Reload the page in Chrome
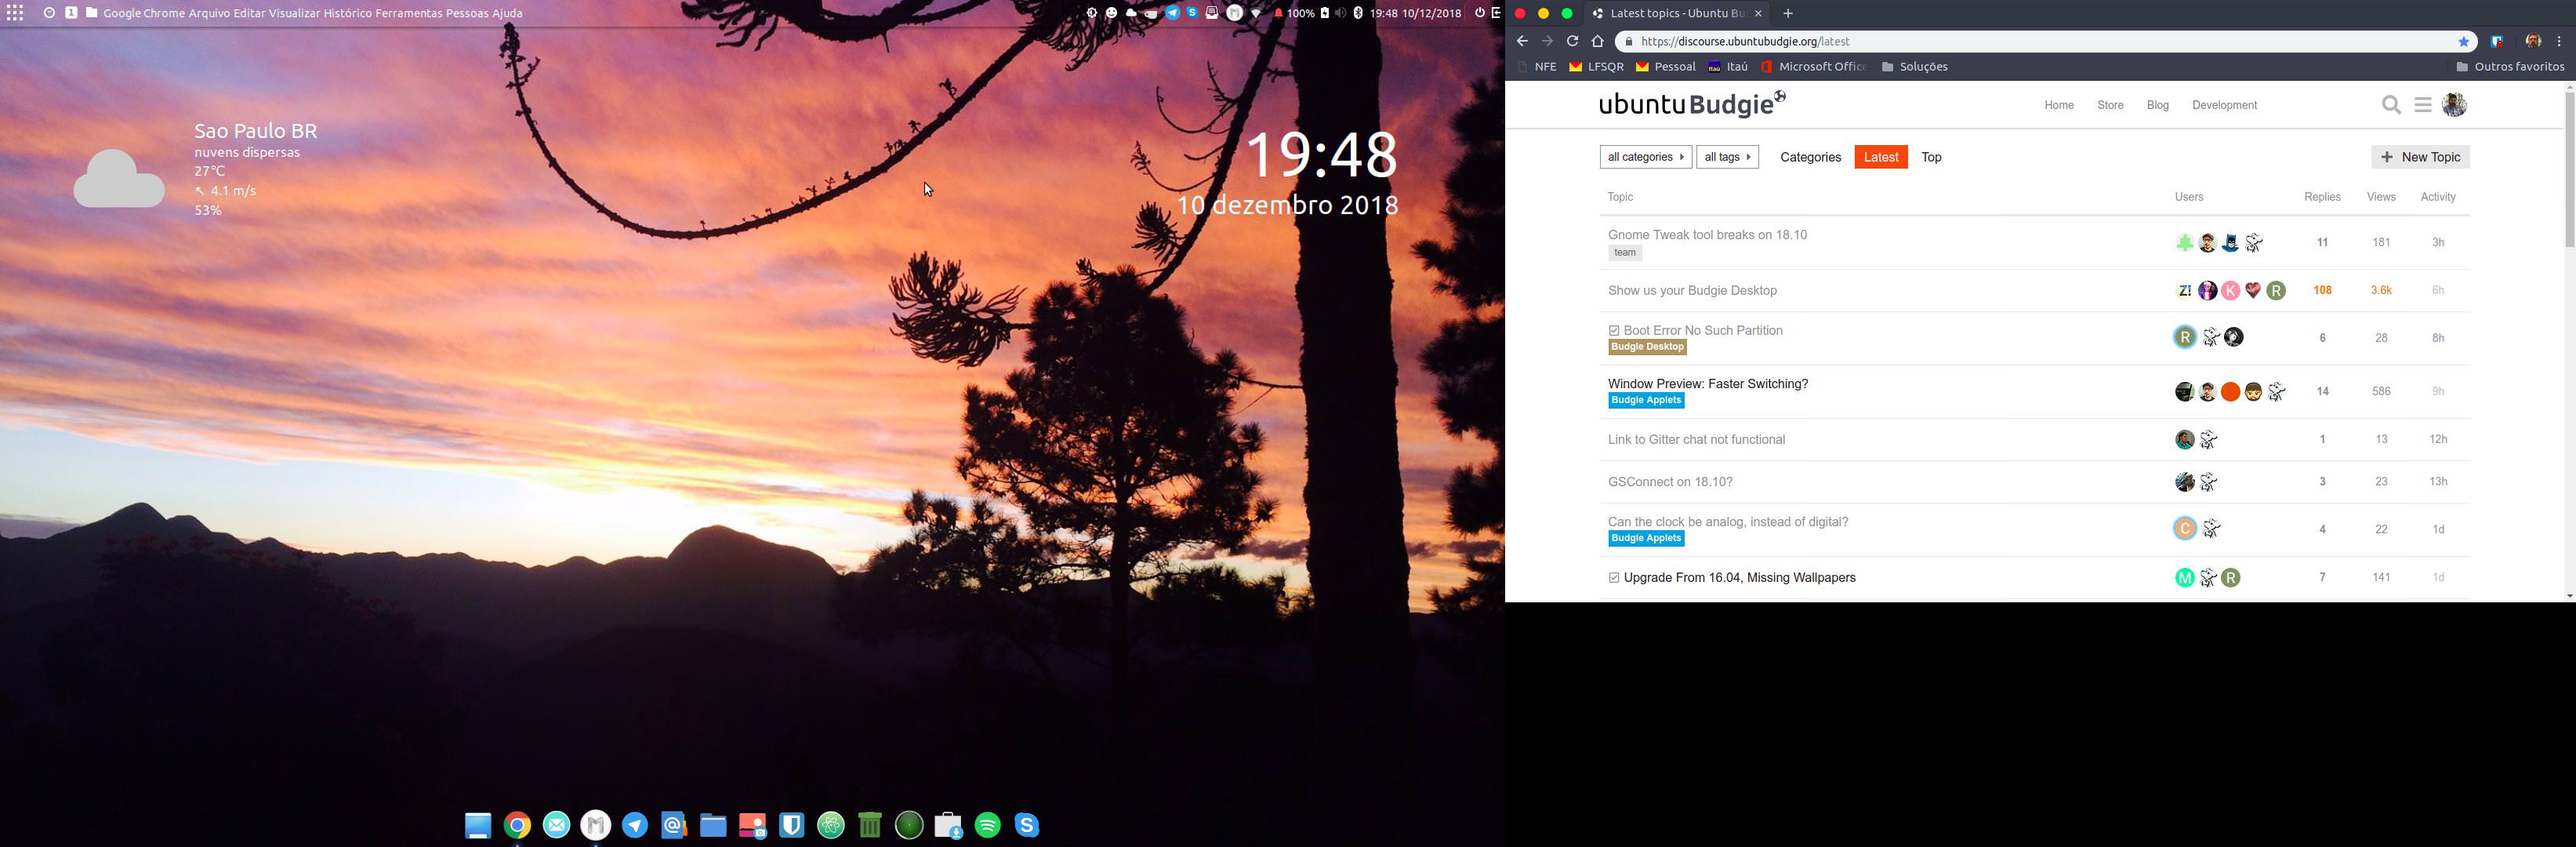2576x847 pixels. pyautogui.click(x=1572, y=41)
